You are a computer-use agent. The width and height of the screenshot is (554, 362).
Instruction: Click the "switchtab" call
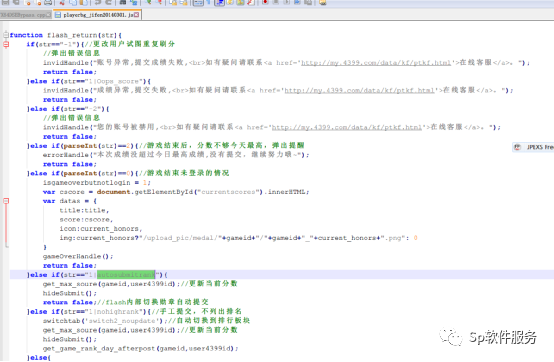(x=61, y=321)
